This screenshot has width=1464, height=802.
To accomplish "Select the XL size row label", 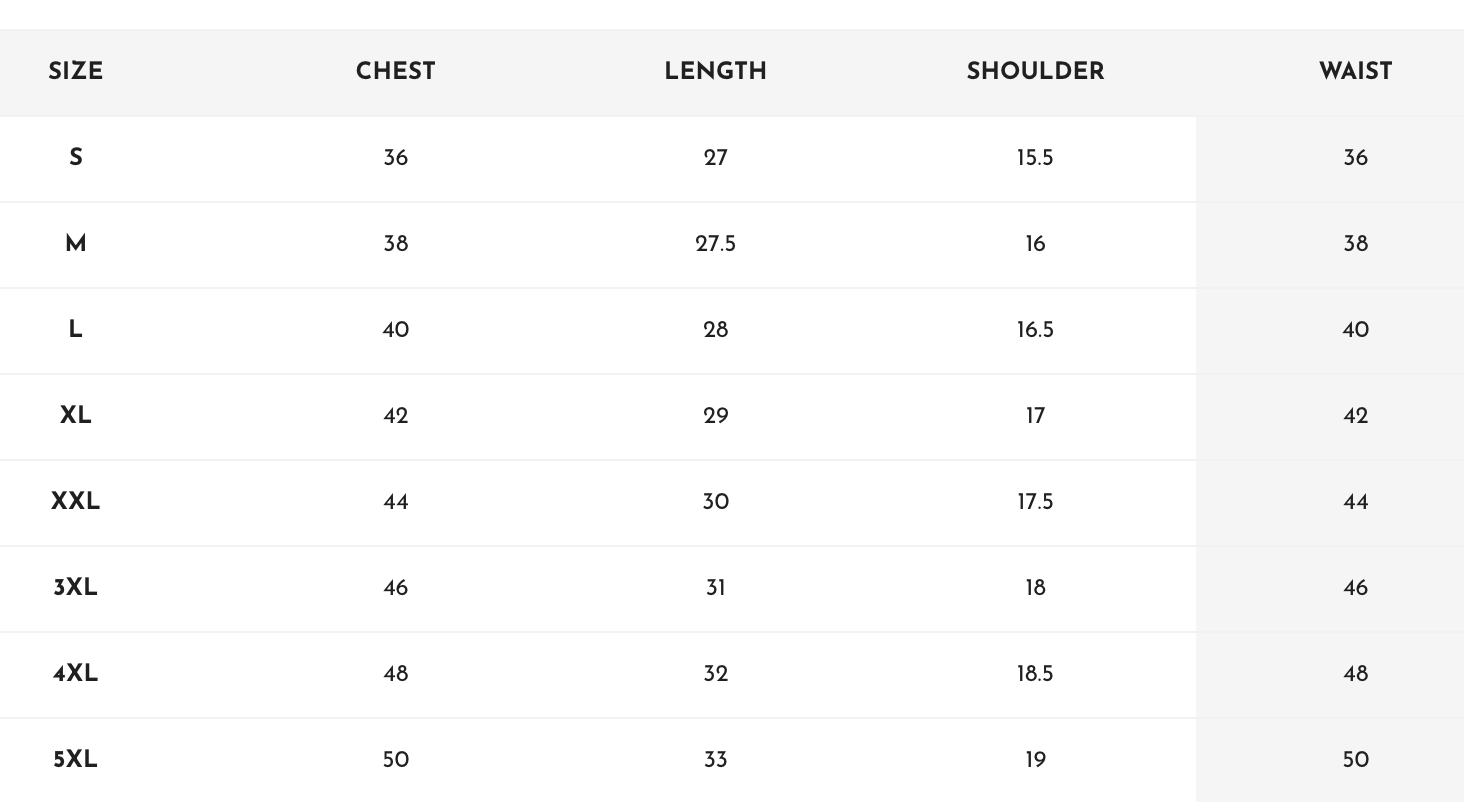I will tap(76, 416).
